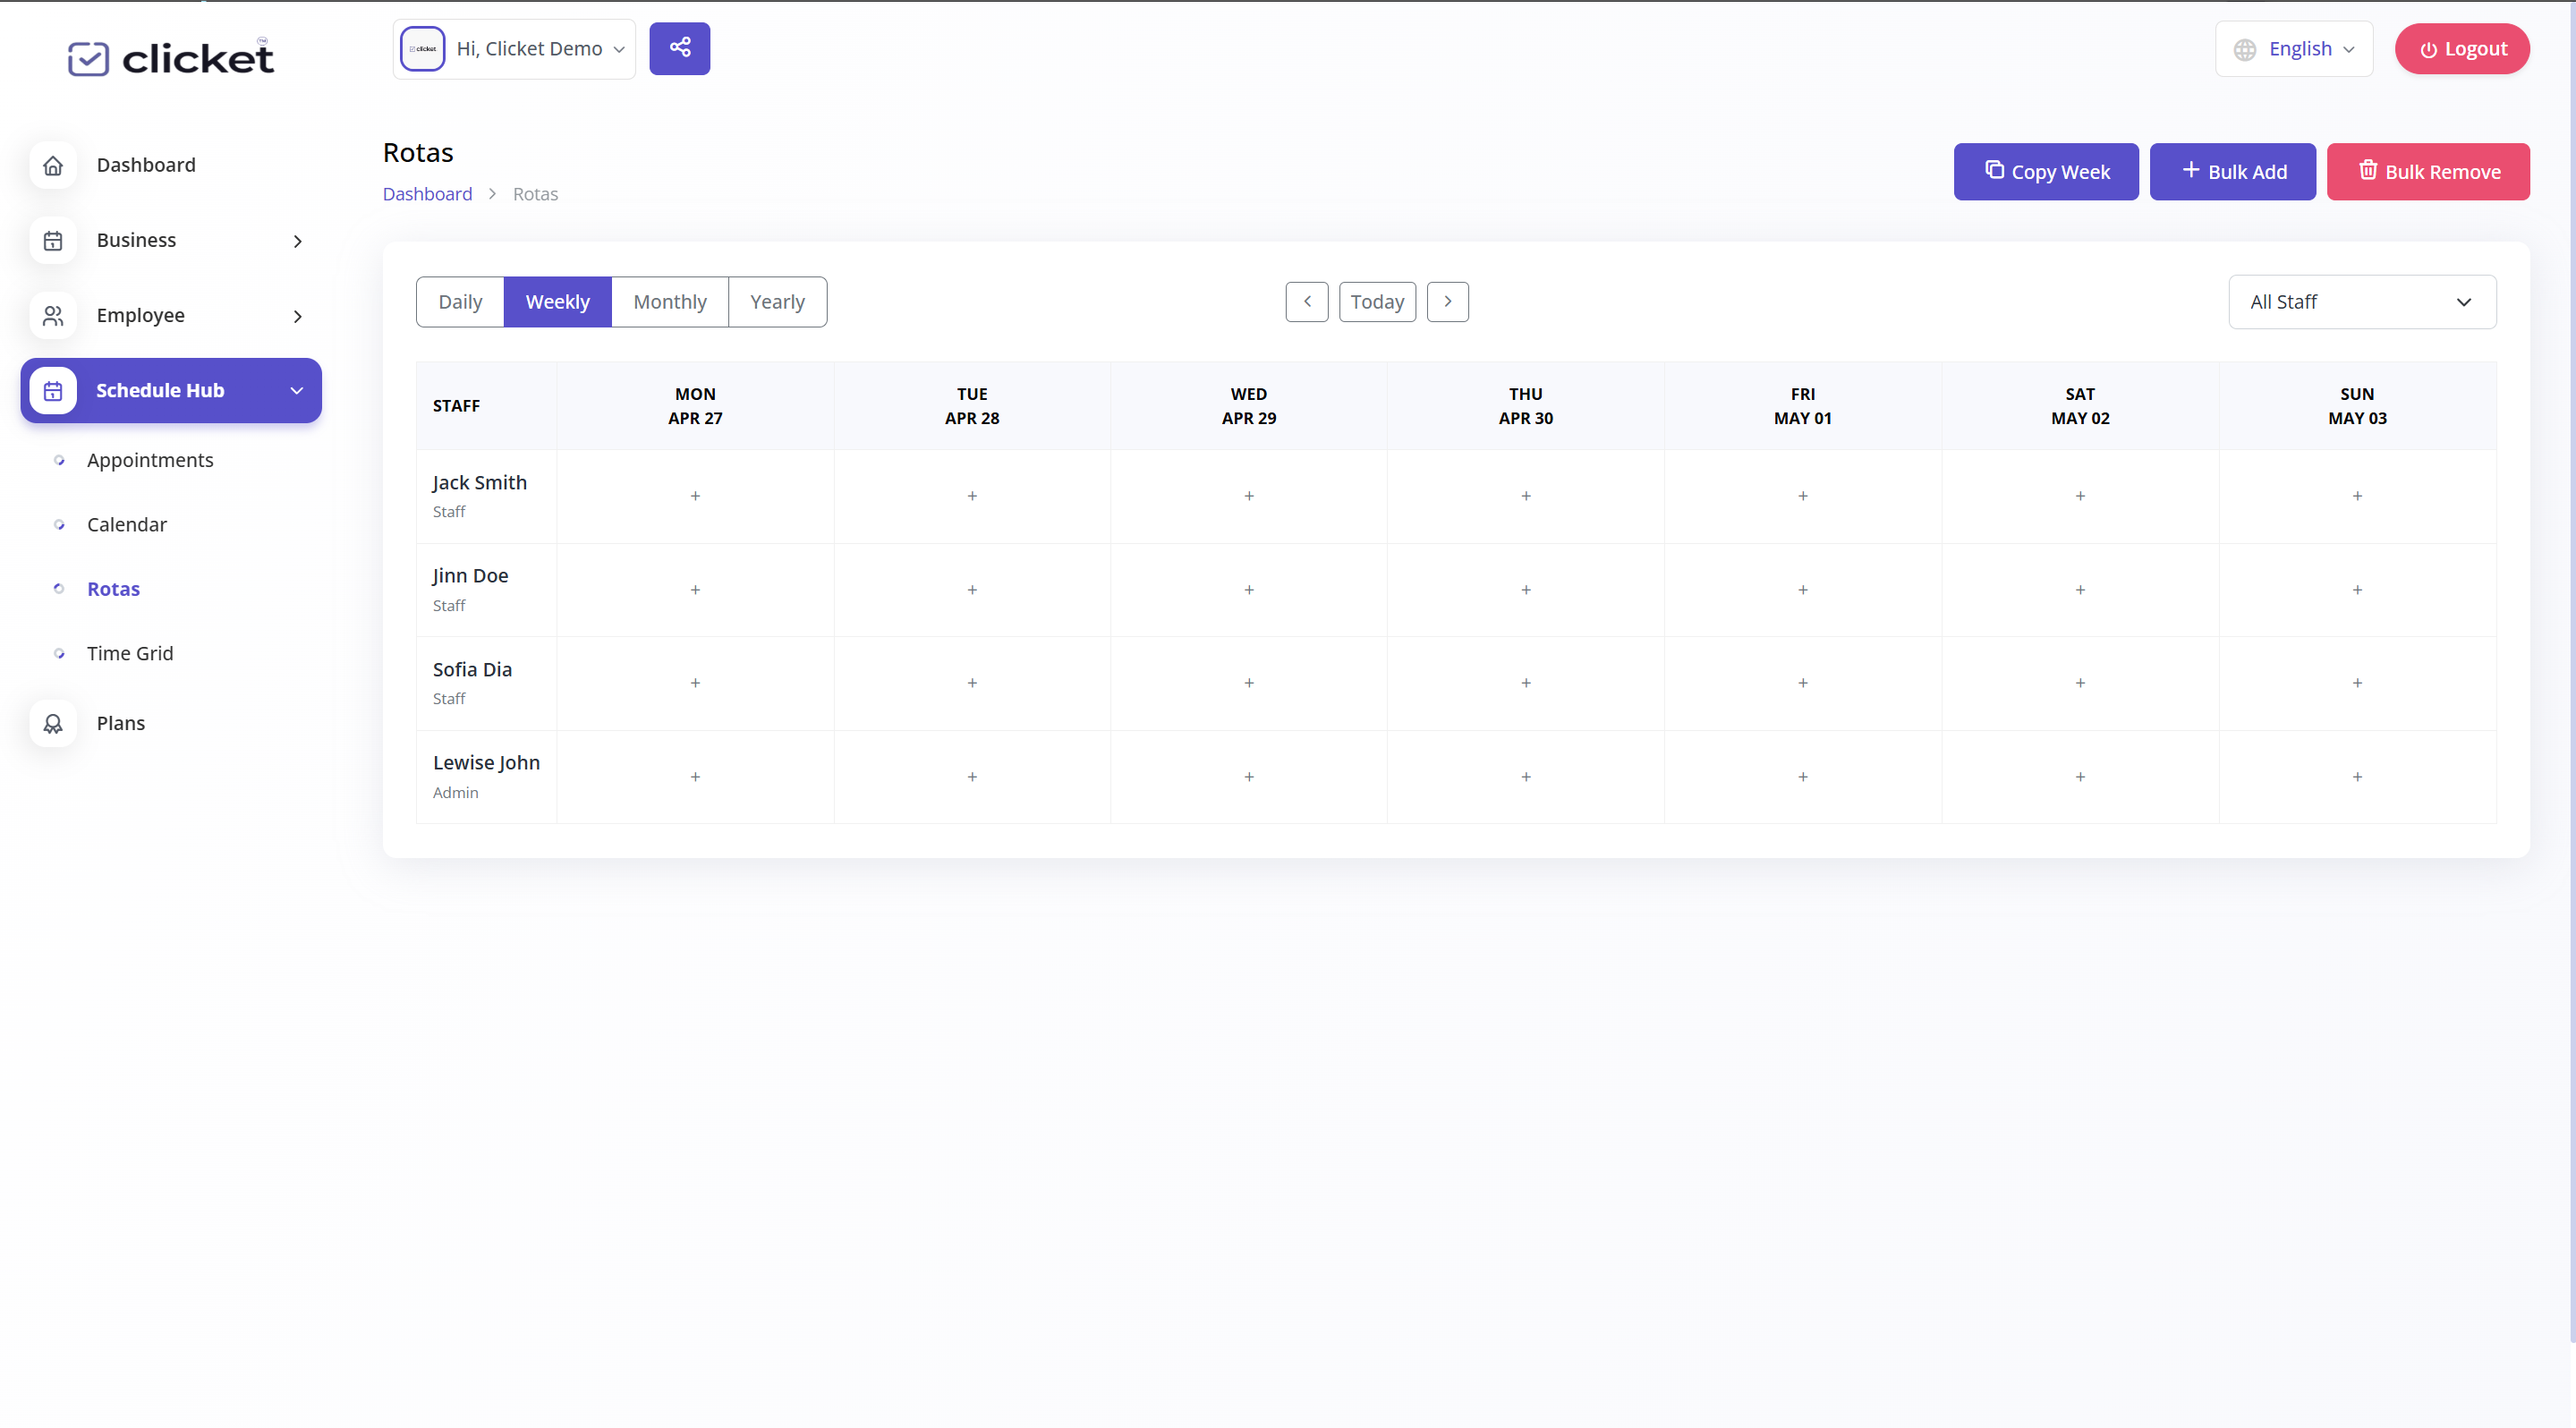Go to previous week with left arrow

pyautogui.click(x=1307, y=302)
